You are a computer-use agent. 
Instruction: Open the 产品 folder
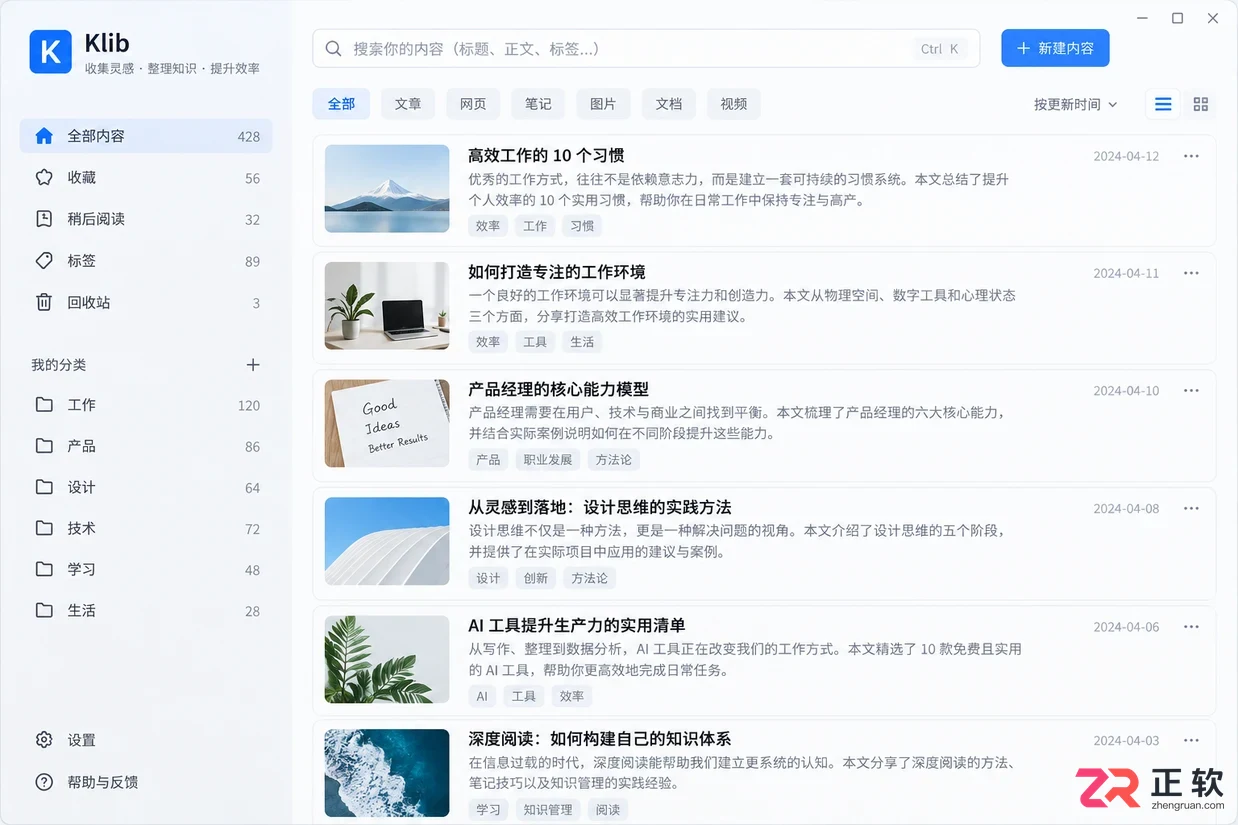click(x=146, y=446)
